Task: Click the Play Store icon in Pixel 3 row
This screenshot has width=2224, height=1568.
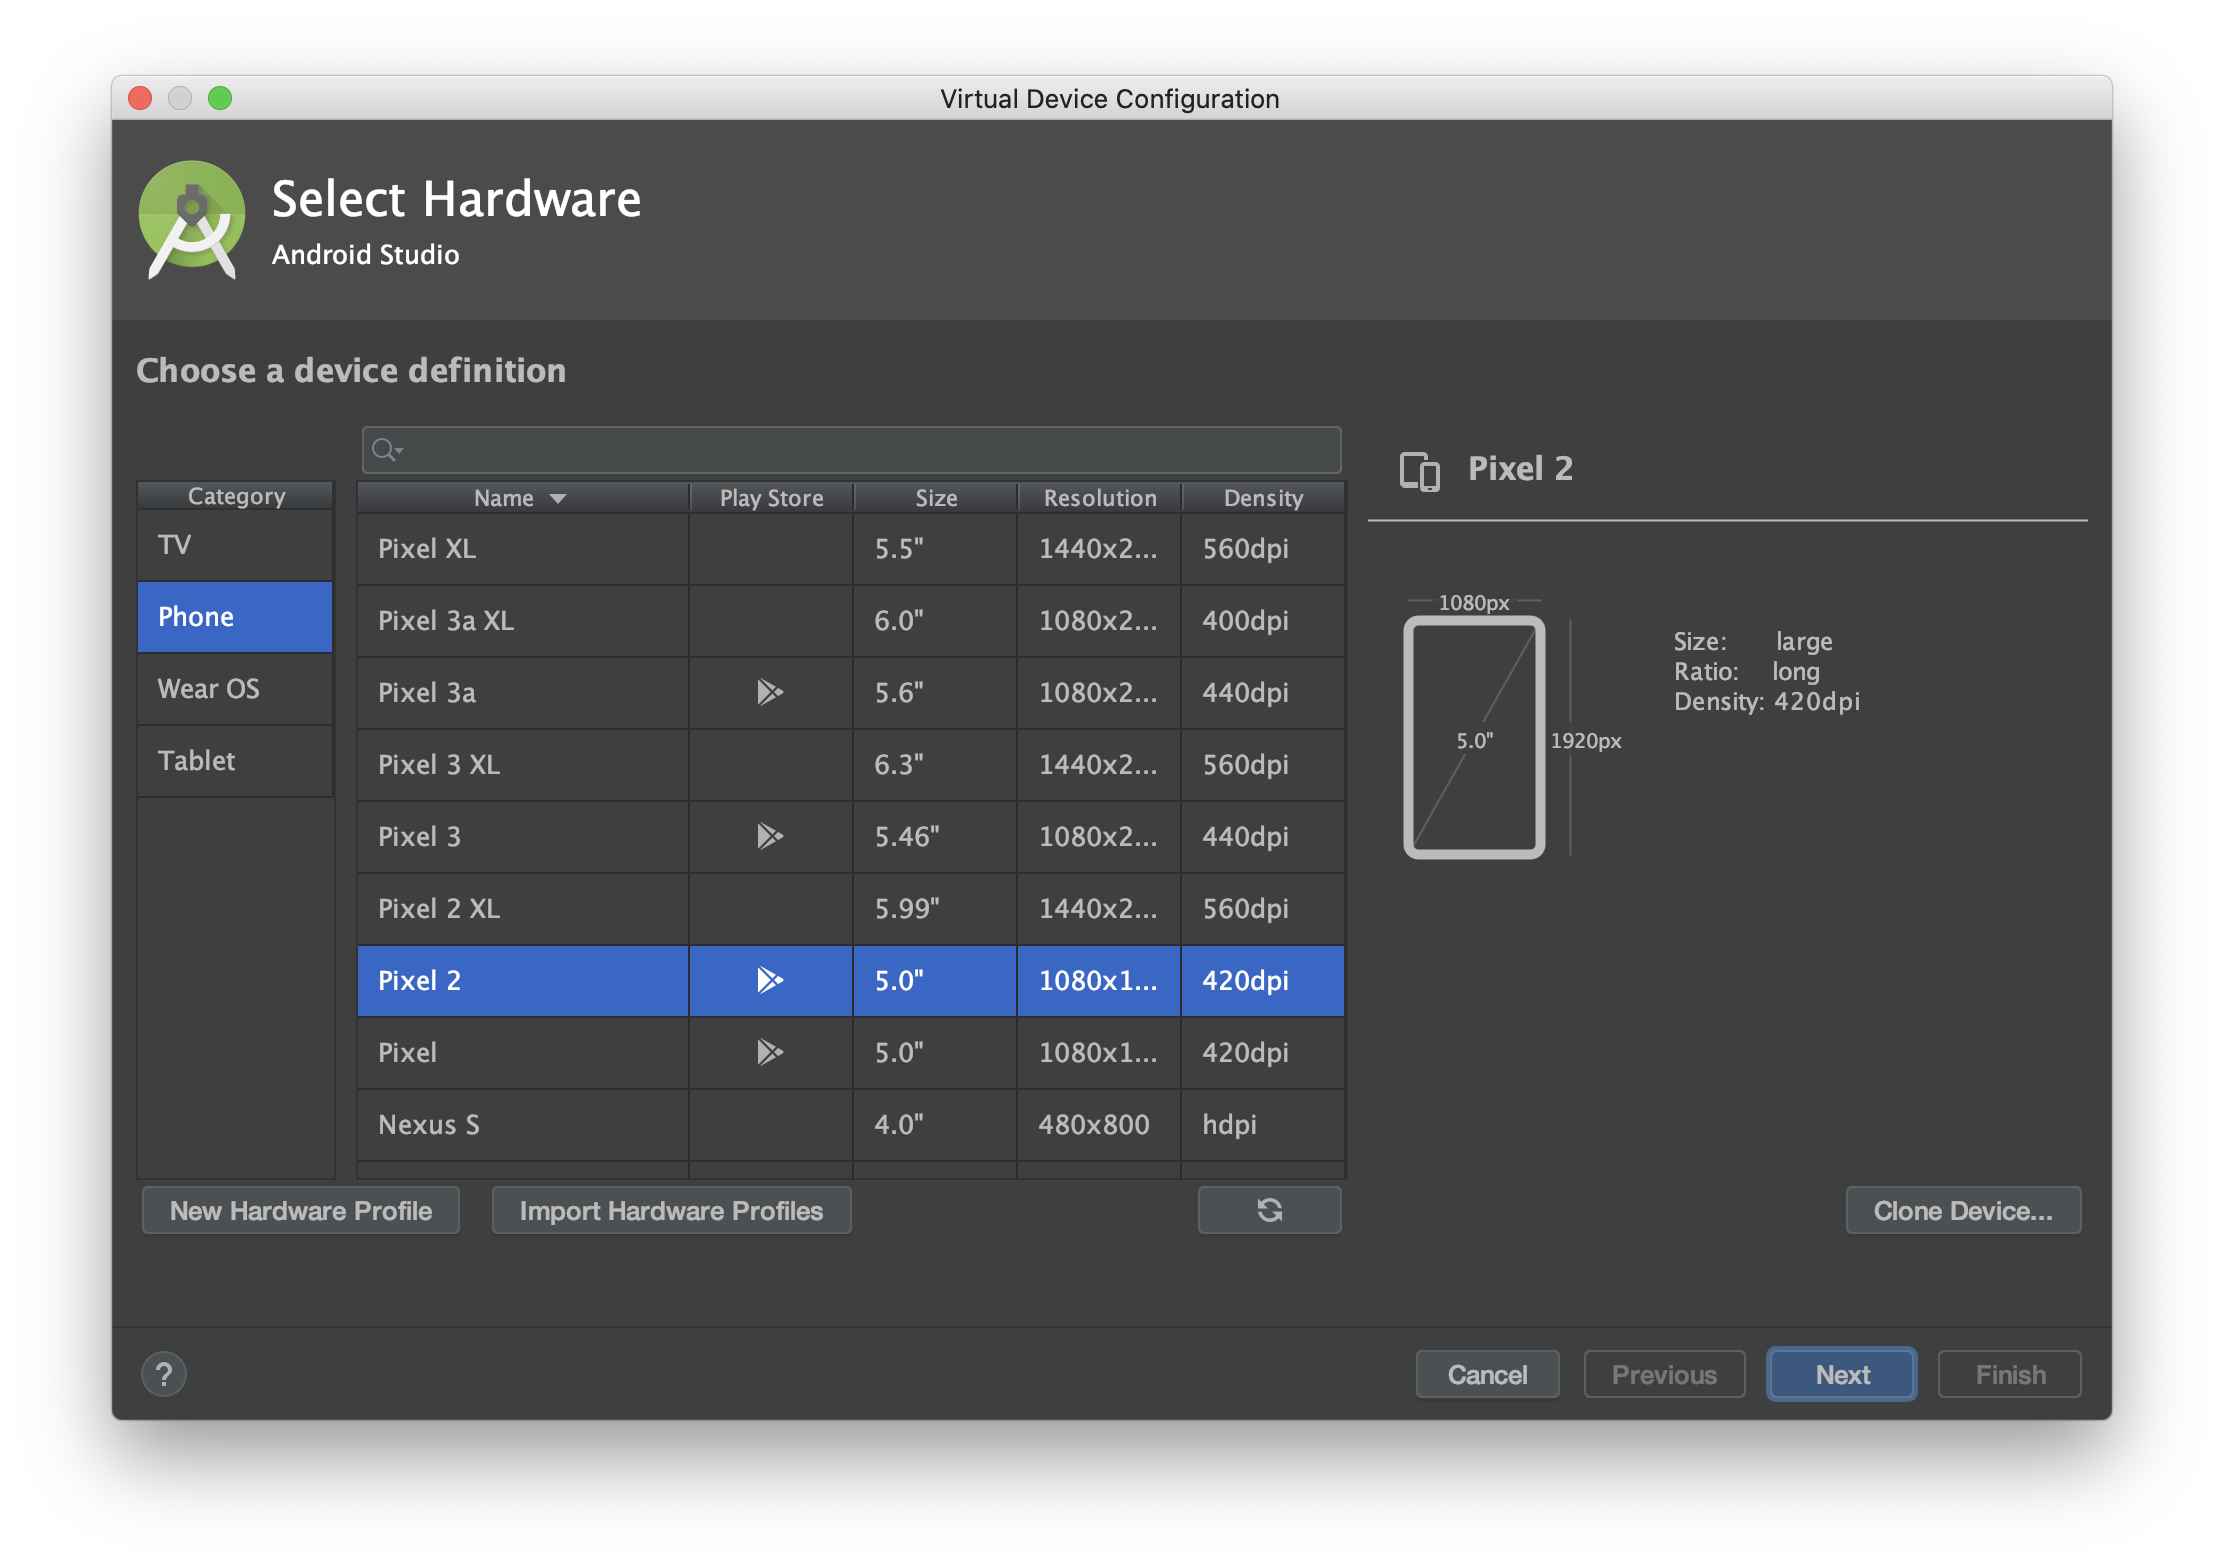Action: (x=769, y=836)
